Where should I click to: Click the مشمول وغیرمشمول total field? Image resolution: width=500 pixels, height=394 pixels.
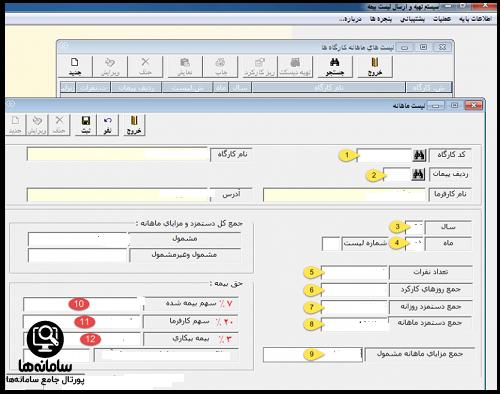78,256
